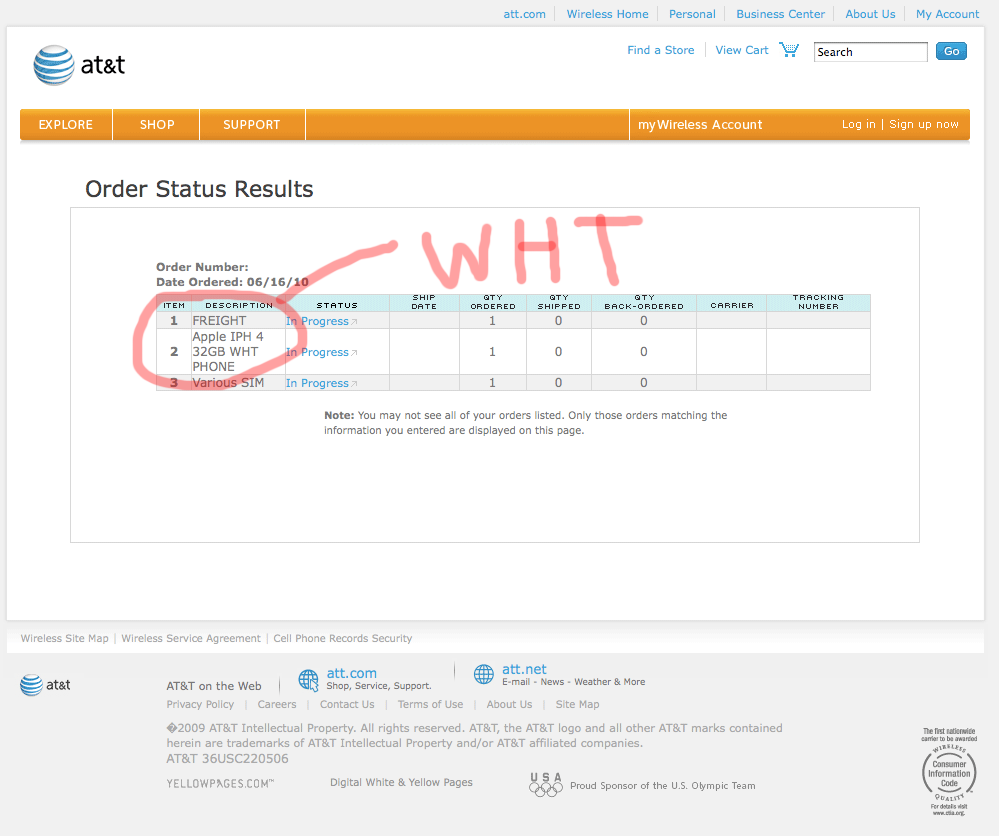The width and height of the screenshot is (999, 836).
Task: Open Cell Phone Records Security link
Action: pyautogui.click(x=343, y=638)
